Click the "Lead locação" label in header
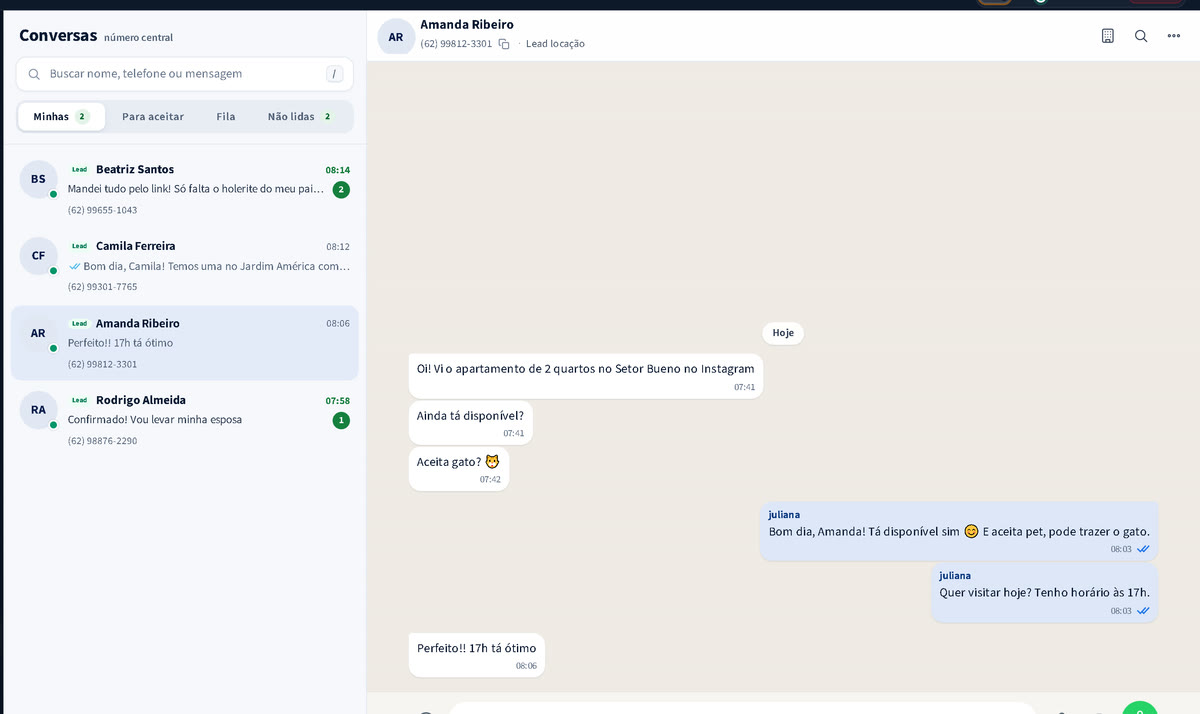 coord(555,44)
